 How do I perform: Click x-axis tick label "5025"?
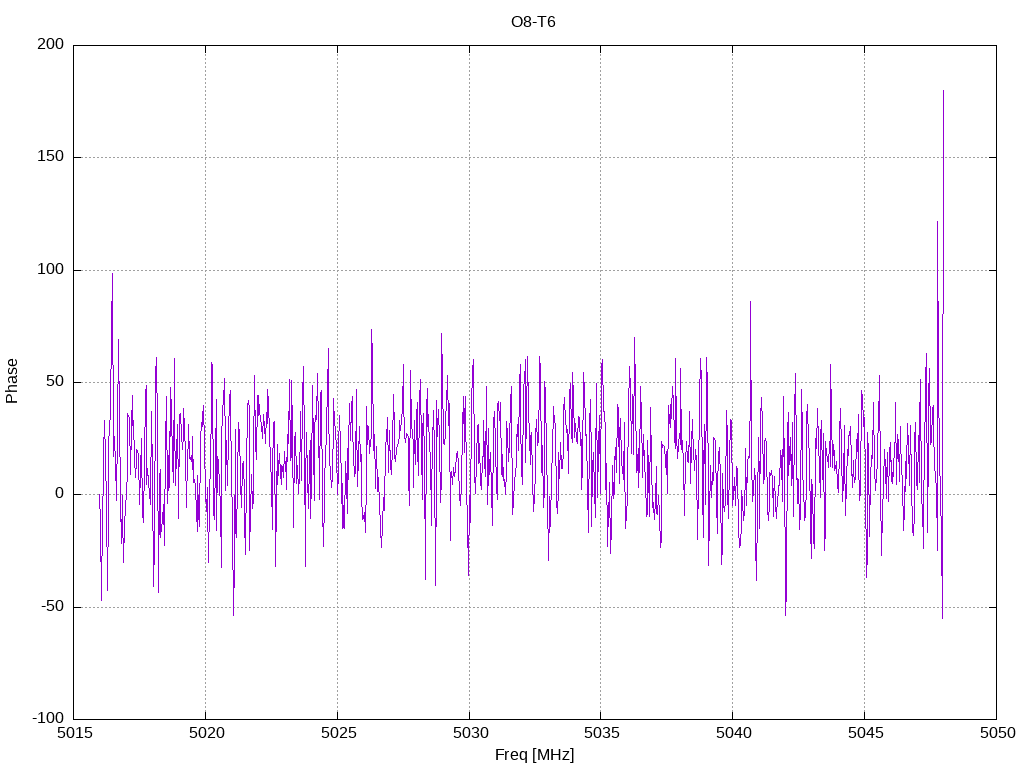(x=338, y=733)
